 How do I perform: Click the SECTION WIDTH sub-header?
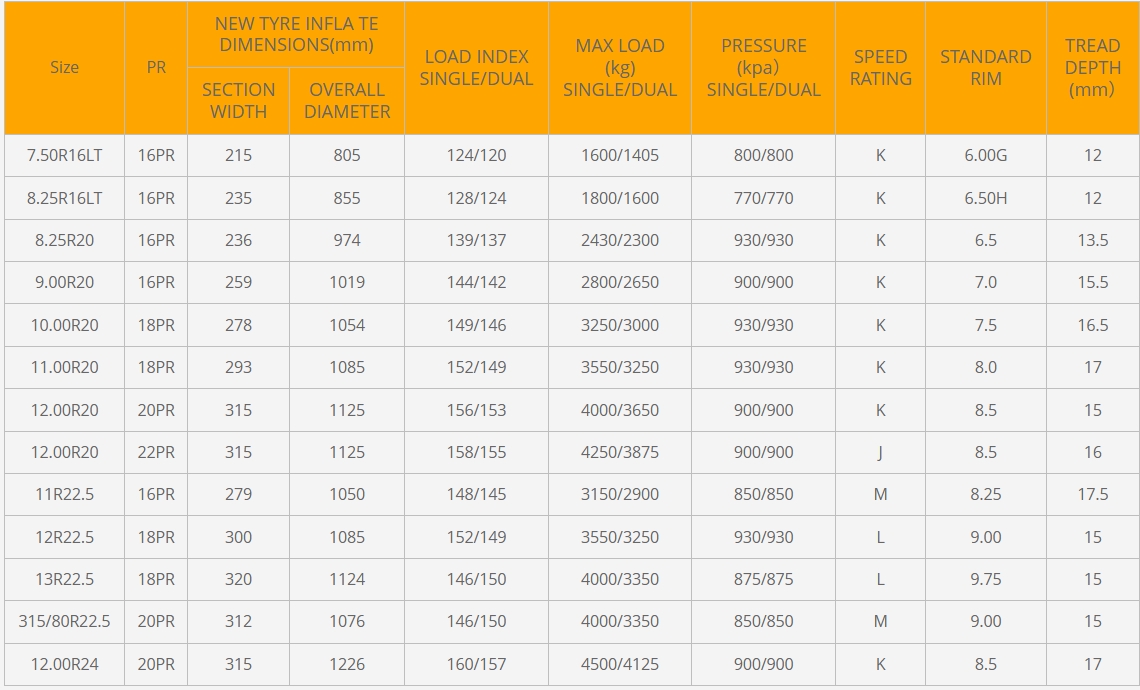(238, 101)
